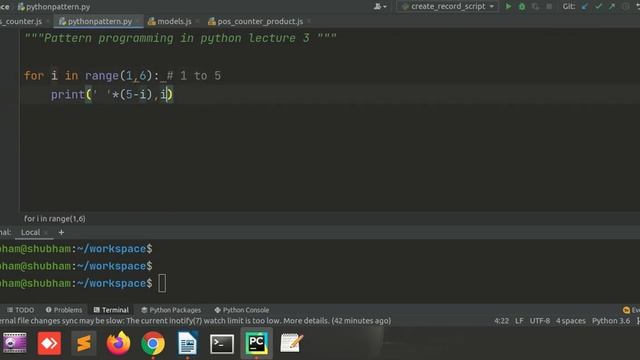This screenshot has width=640, height=360.
Task: Place cursor in the print statement line
Action: pyautogui.click(x=112, y=95)
